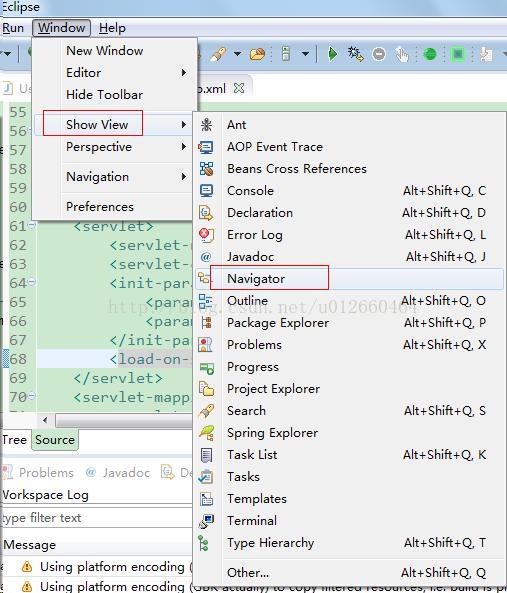The image size is (507, 593).
Task: Click the Type Hierarchy icon
Action: tap(203, 543)
